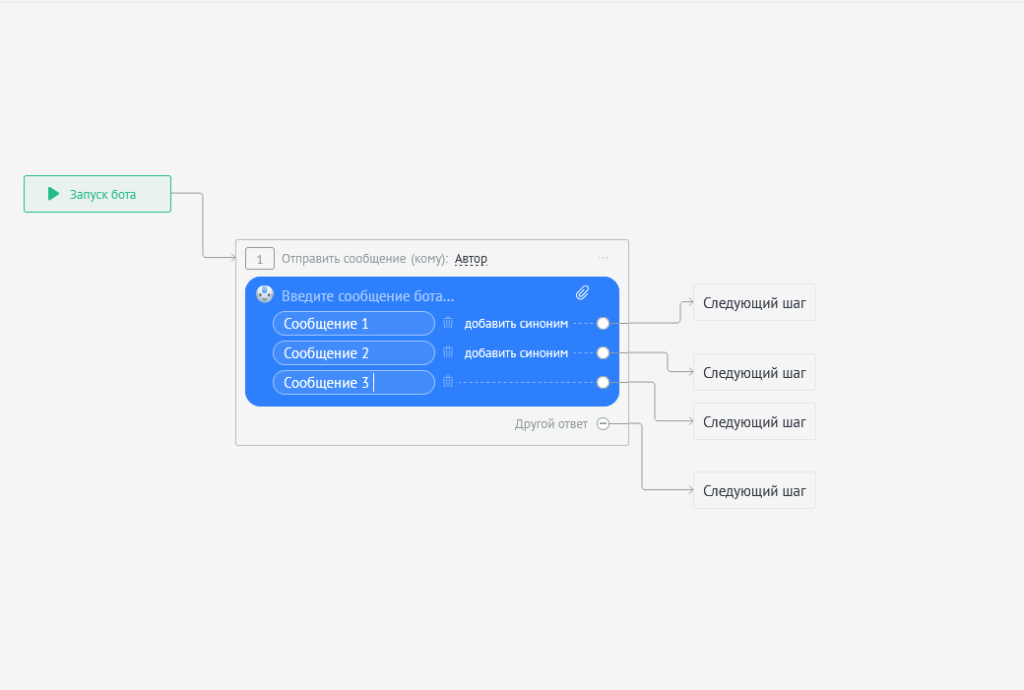The image size is (1024, 690).
Task: Click the Другой ответ minus connector circle
Action: (603, 424)
